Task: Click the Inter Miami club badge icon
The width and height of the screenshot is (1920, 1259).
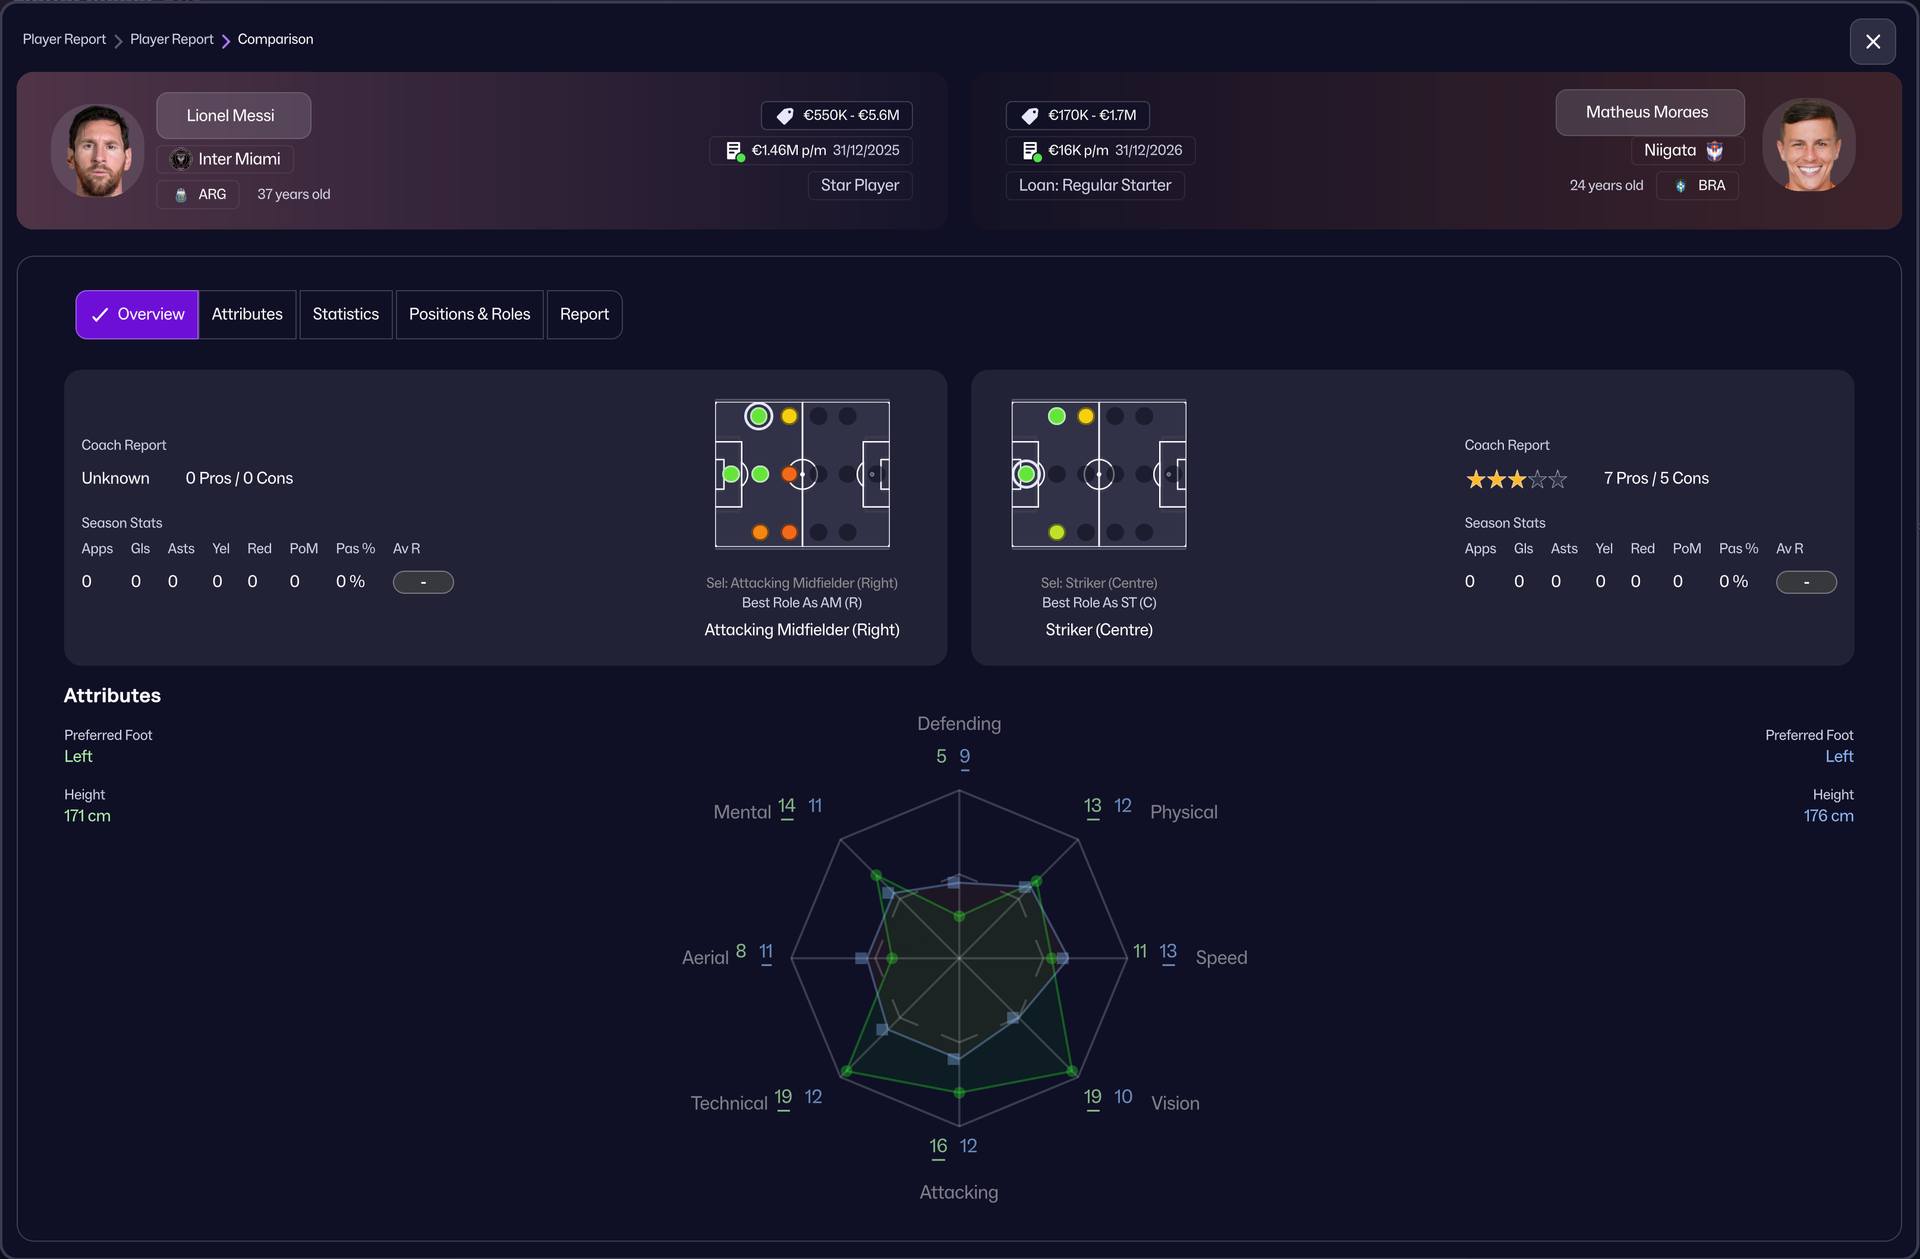Action: 181,159
